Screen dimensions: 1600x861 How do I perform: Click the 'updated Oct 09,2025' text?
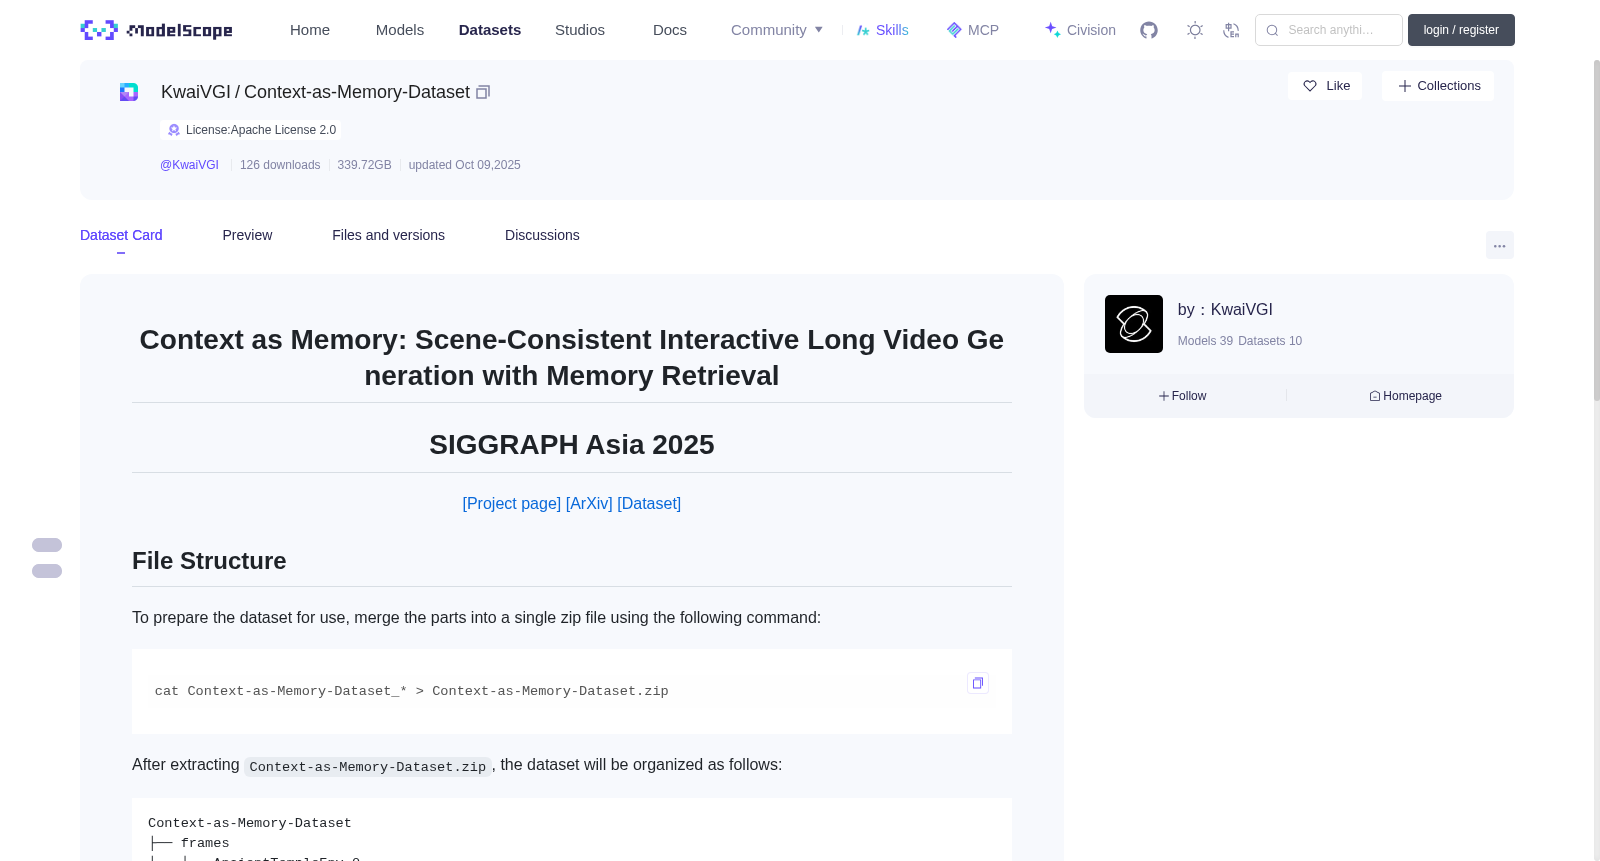pos(464,165)
